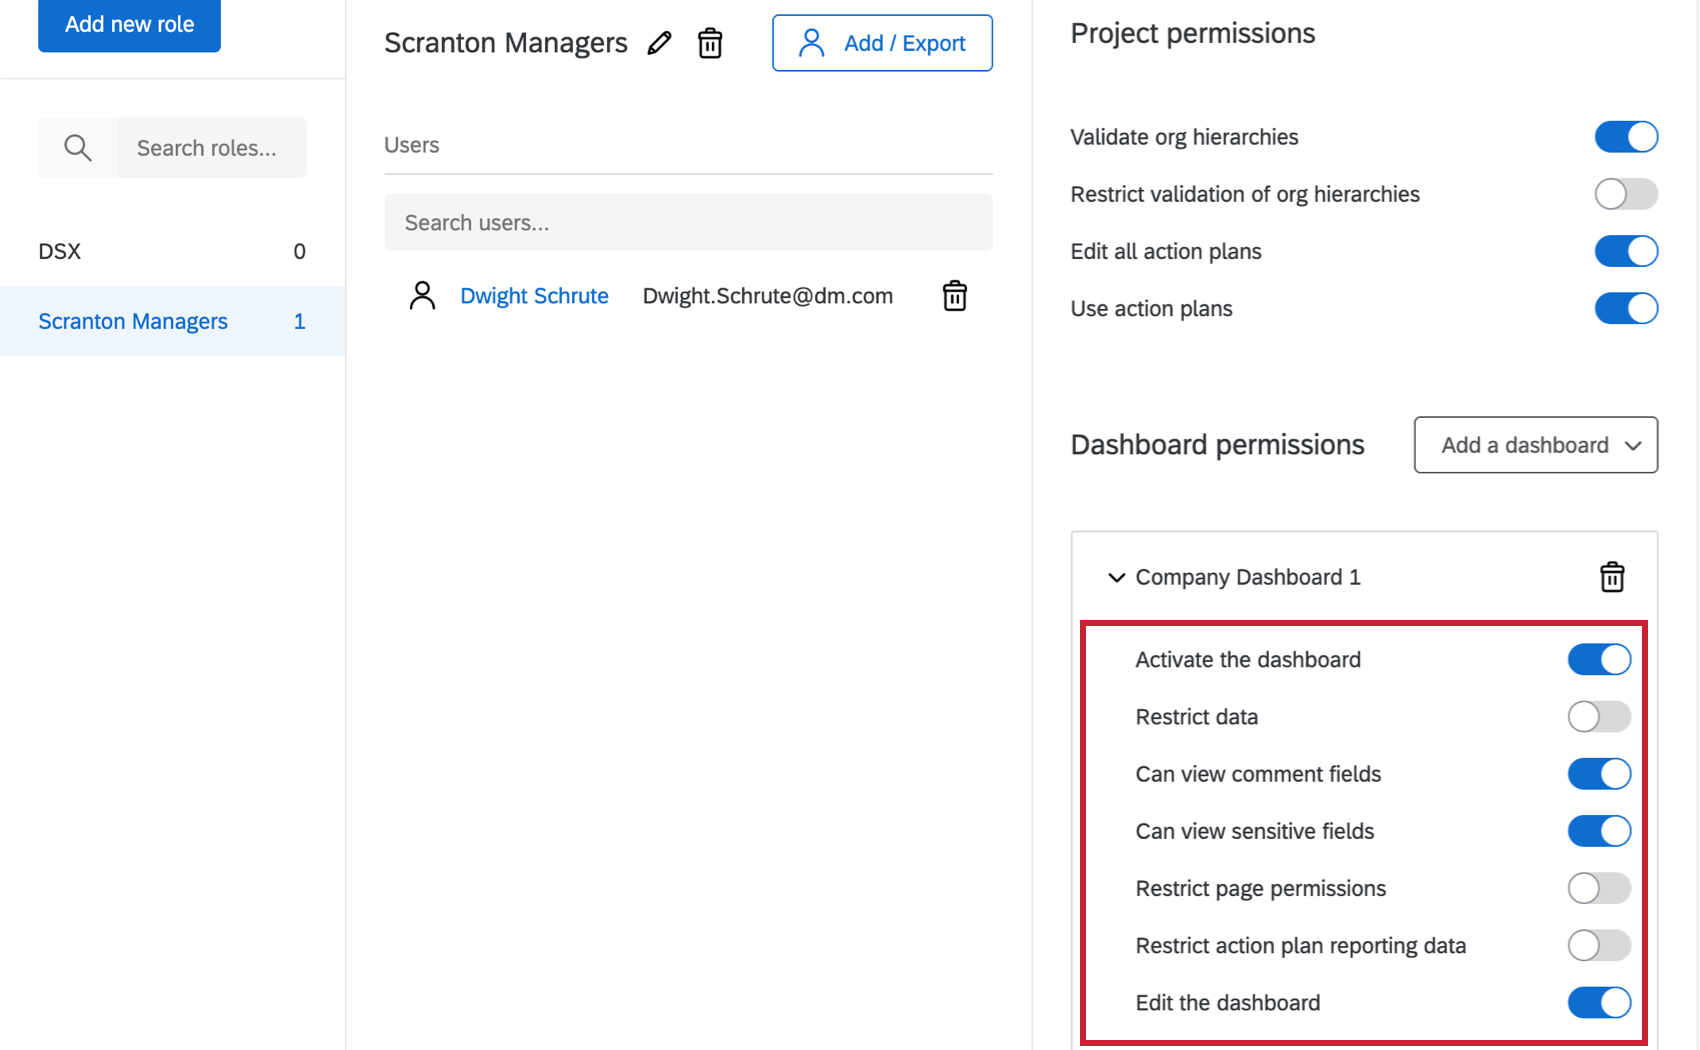Open the Add a dashboard dropdown

tap(1534, 445)
